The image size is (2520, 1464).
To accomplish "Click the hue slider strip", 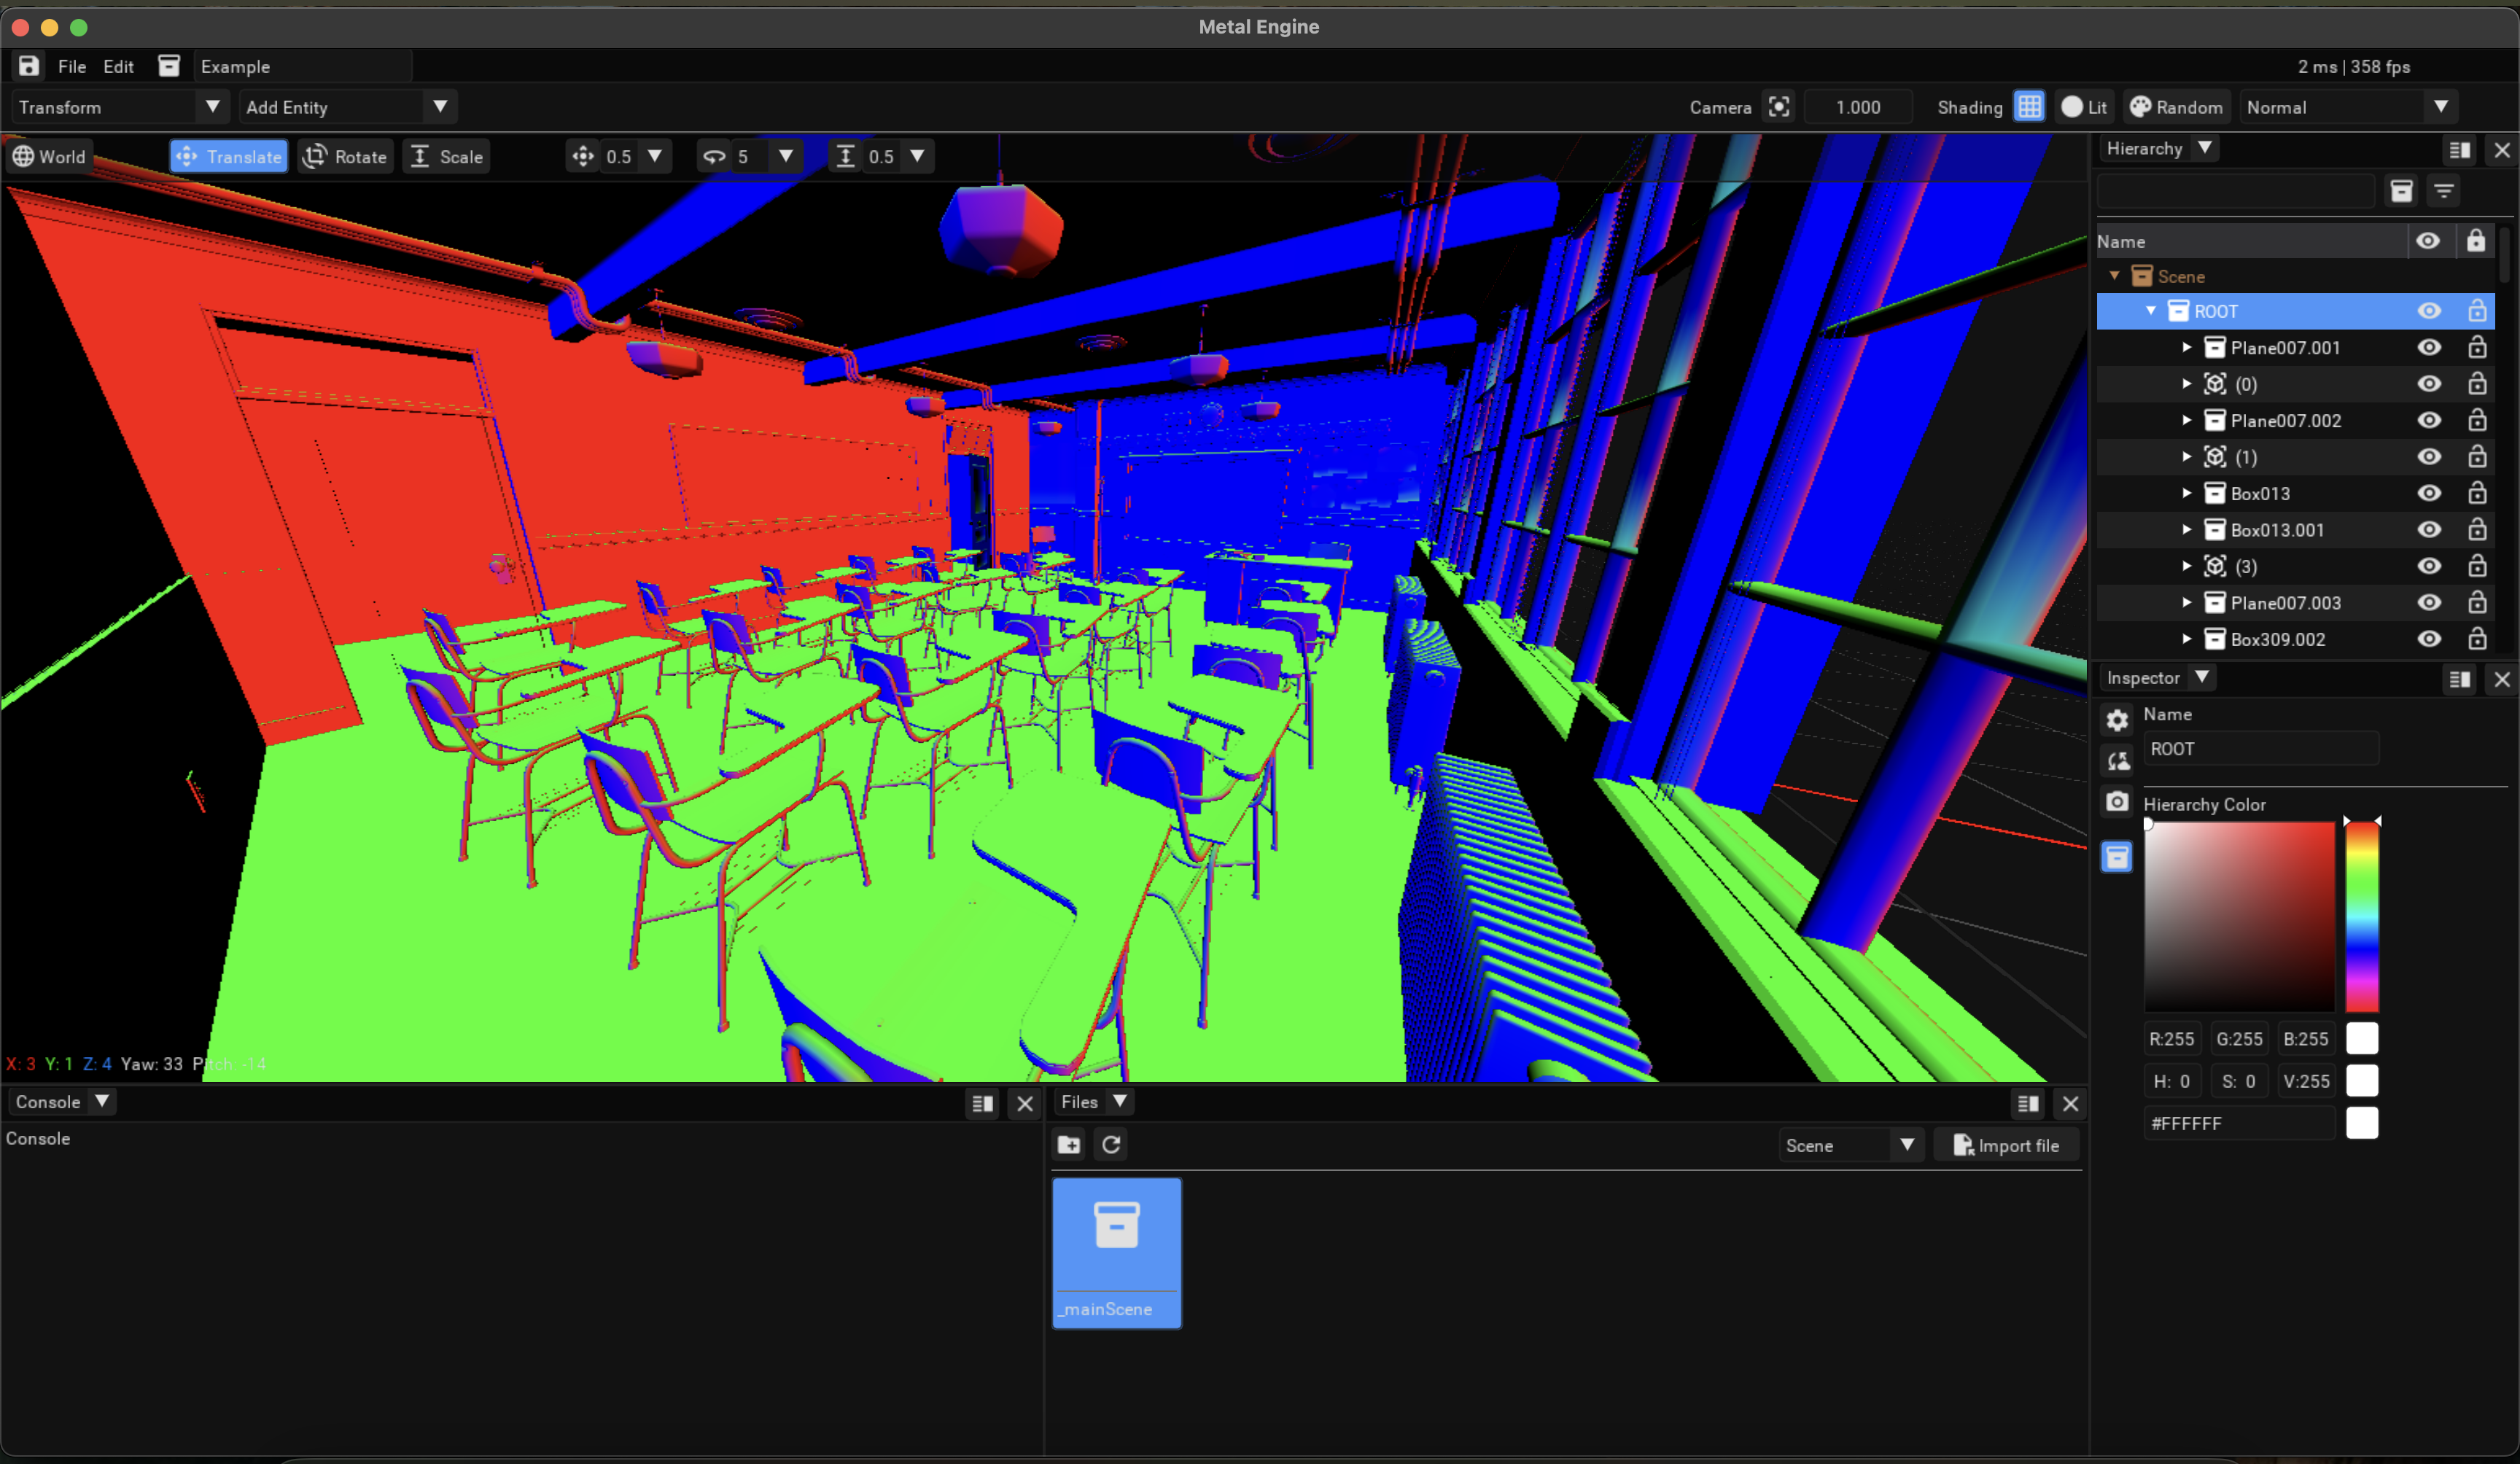I will point(2362,916).
